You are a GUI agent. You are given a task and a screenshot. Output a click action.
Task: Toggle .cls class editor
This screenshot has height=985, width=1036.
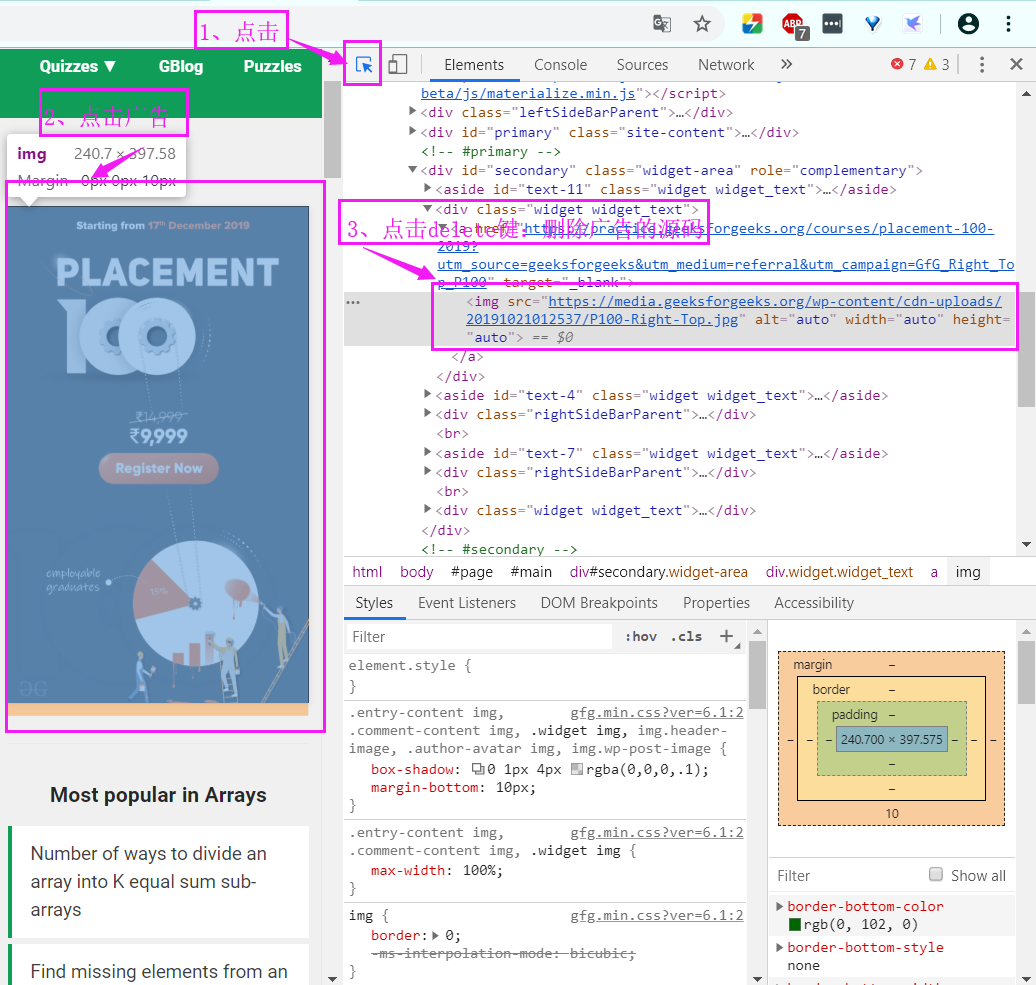tap(686, 636)
